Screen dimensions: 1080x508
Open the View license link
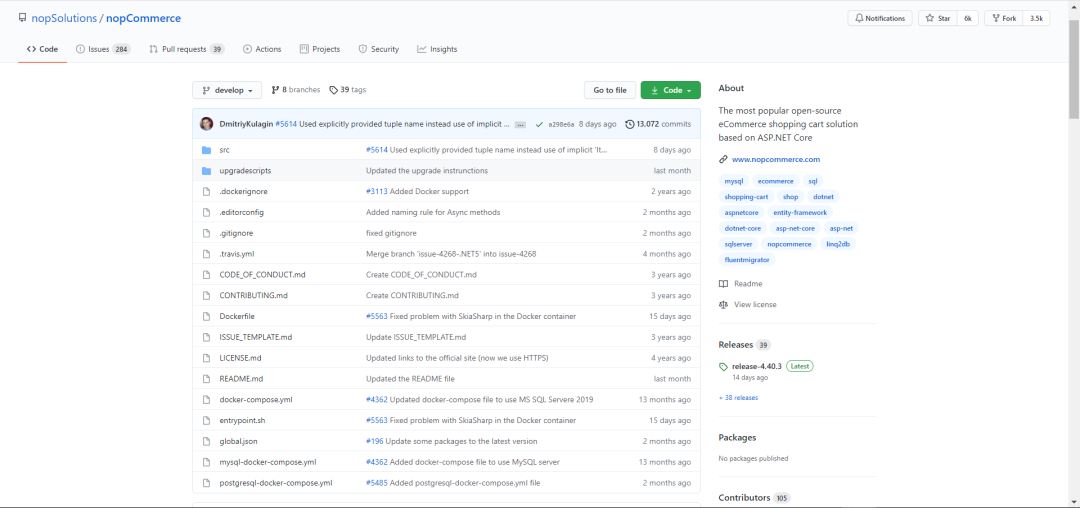click(755, 304)
